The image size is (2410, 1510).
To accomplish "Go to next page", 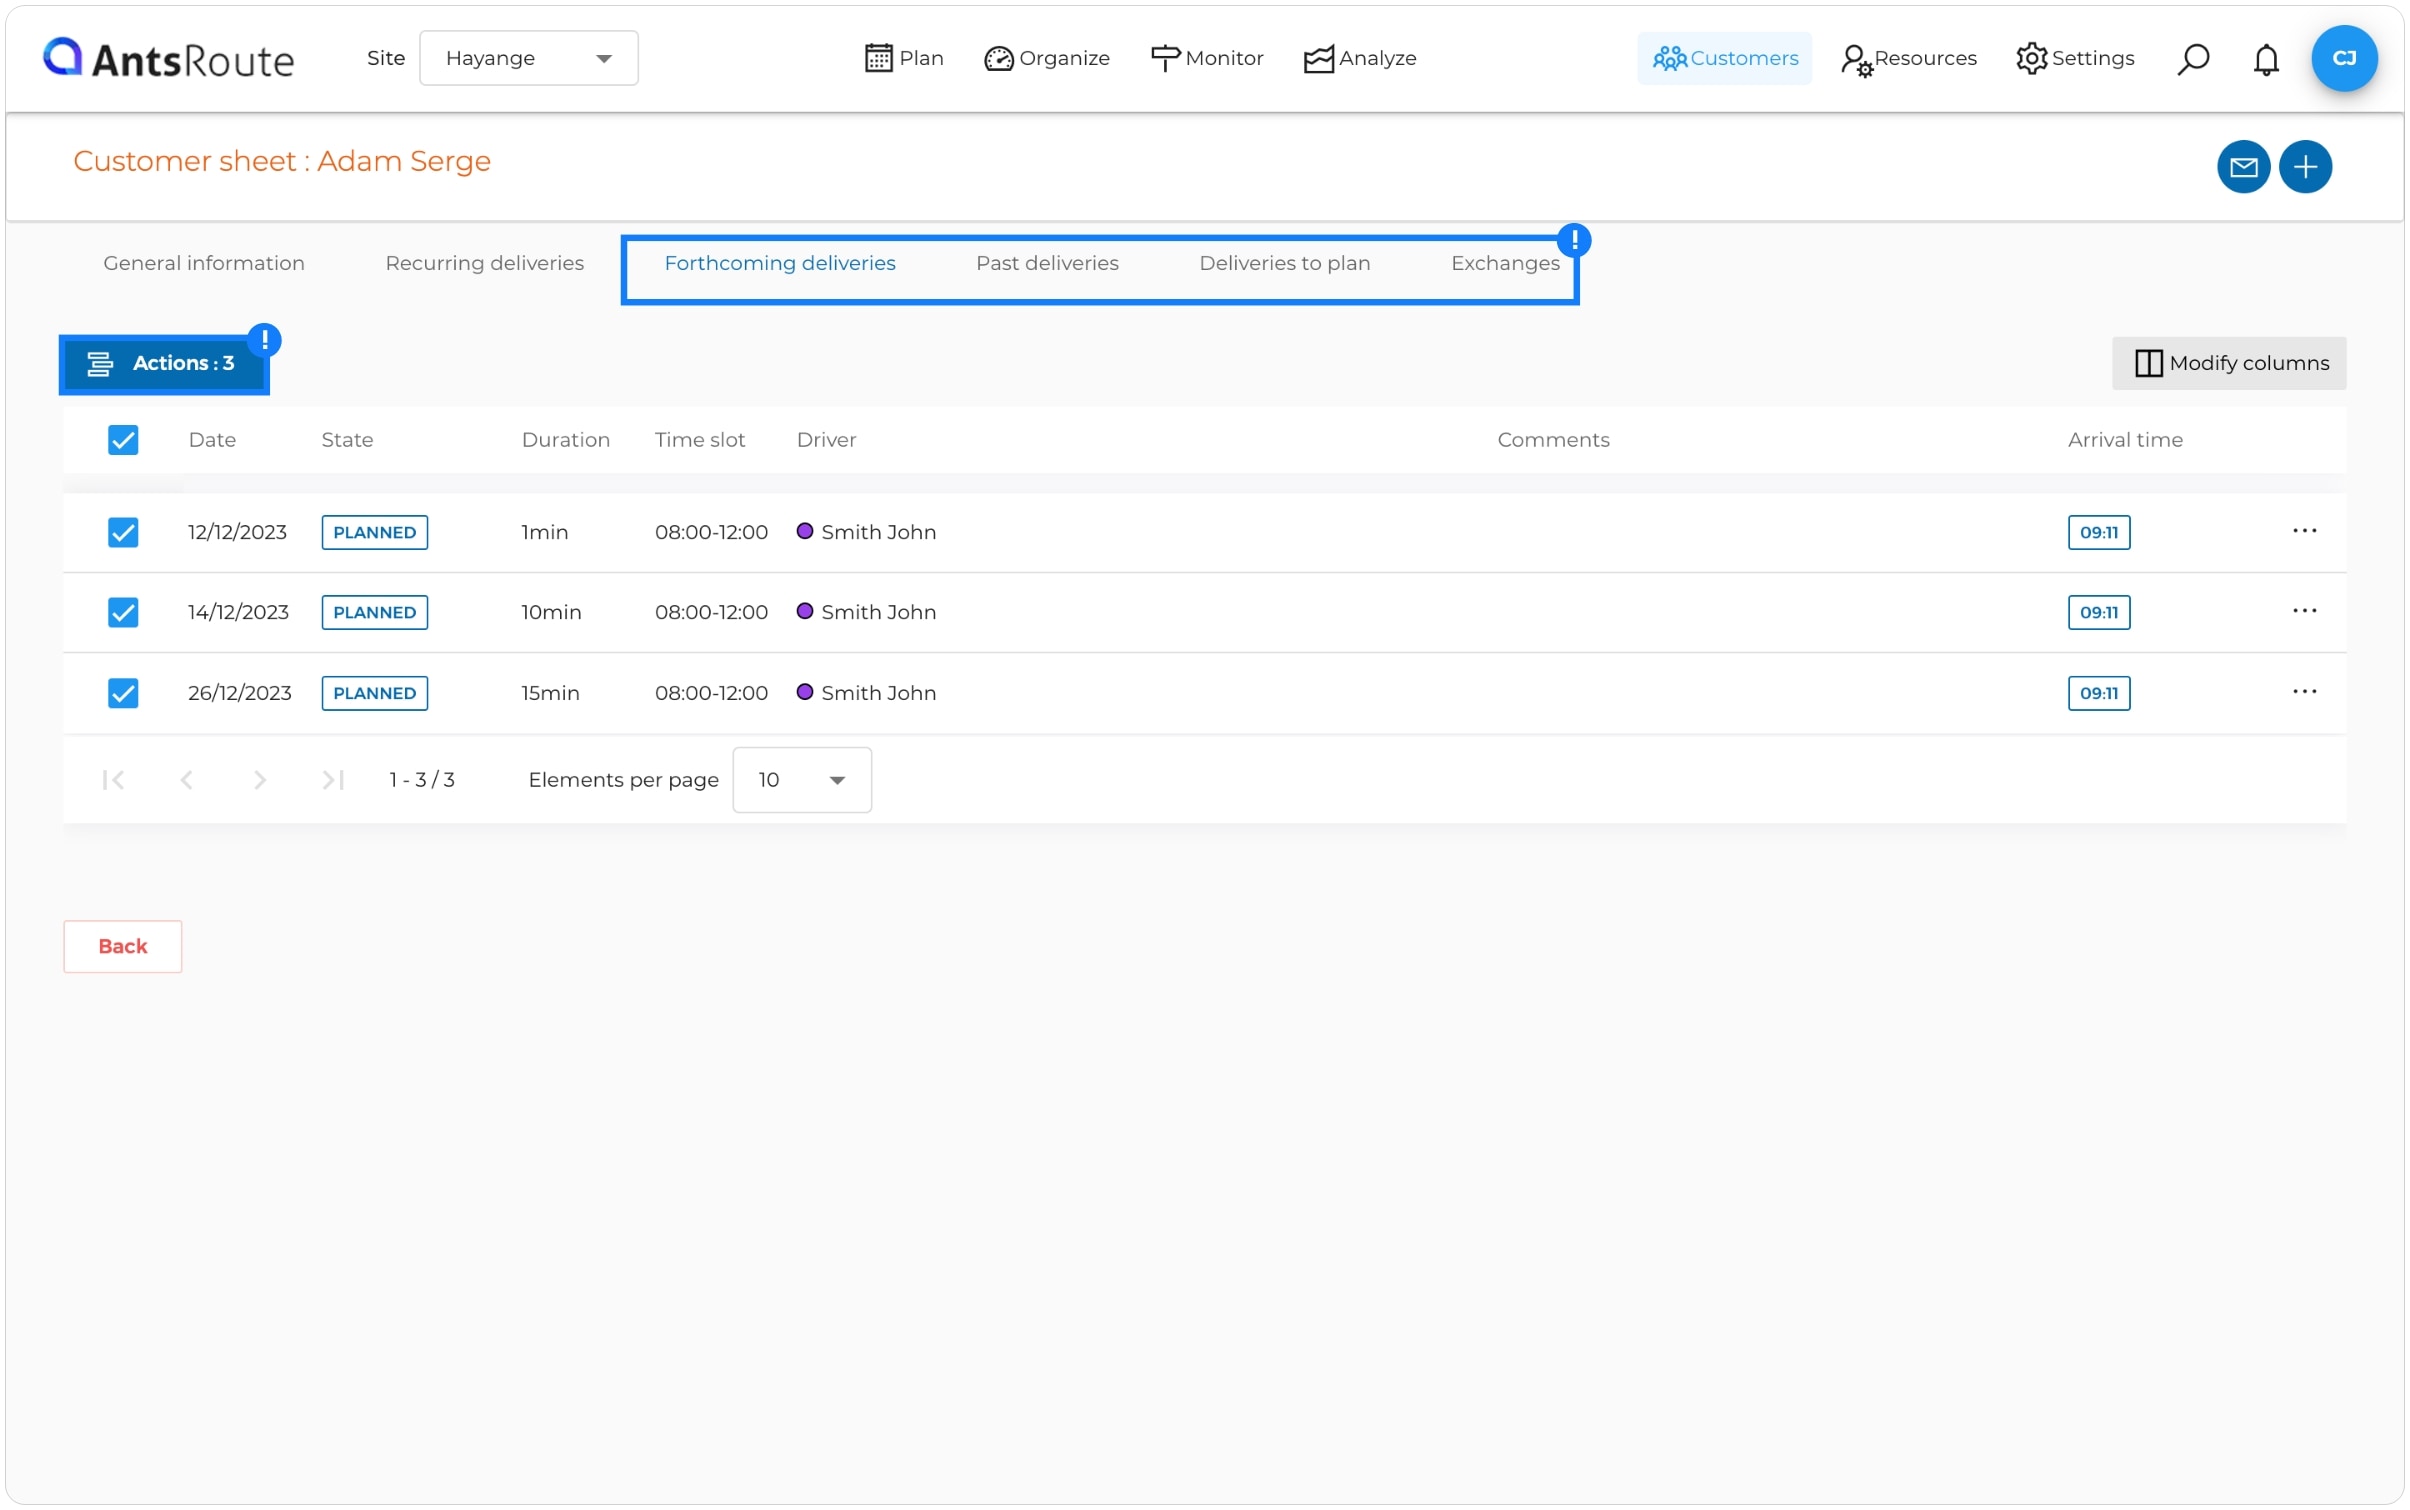I will [x=260, y=780].
